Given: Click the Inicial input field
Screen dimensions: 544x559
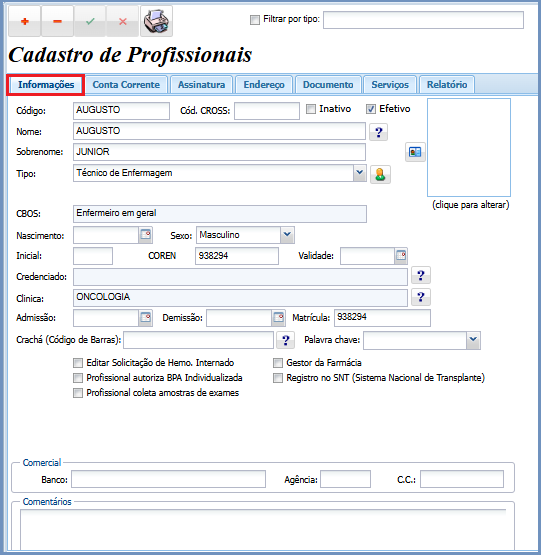Looking at the screenshot, I should click(x=93, y=257).
